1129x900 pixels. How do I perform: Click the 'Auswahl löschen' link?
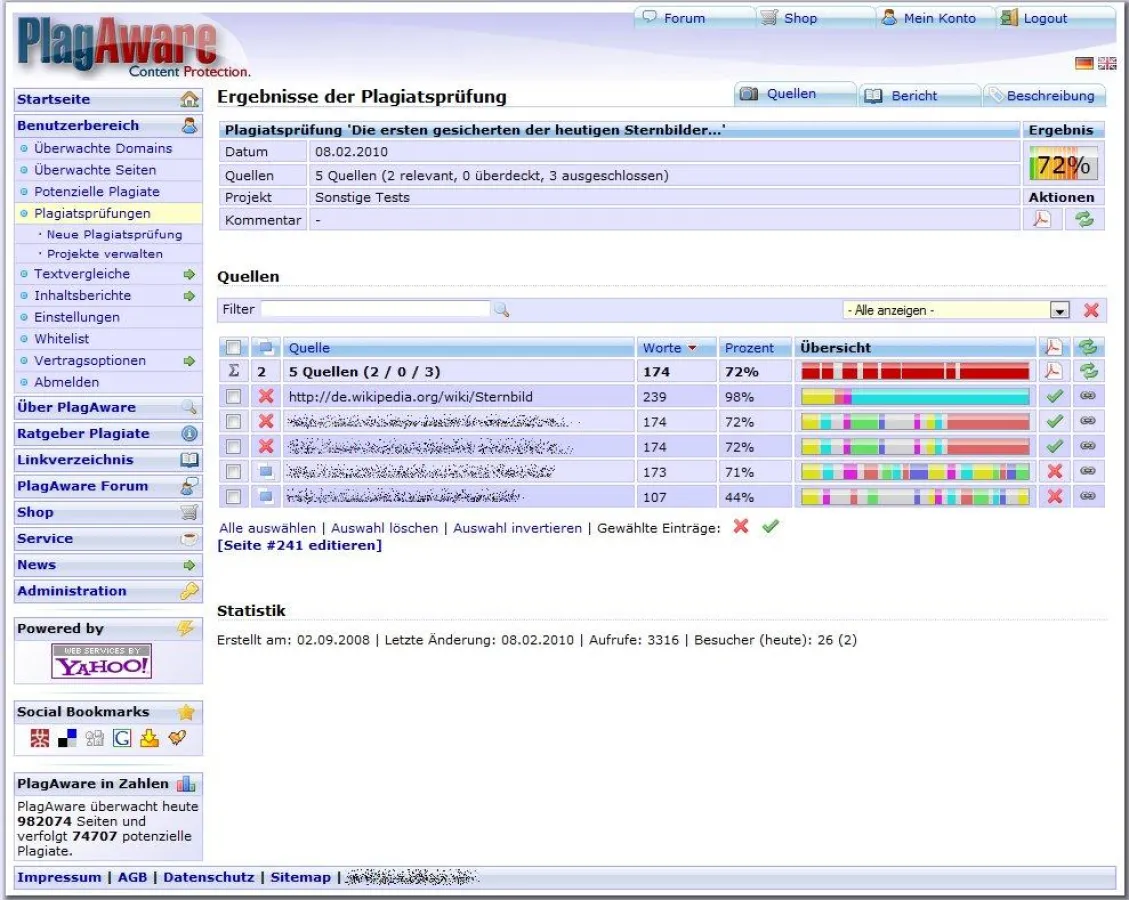click(384, 528)
